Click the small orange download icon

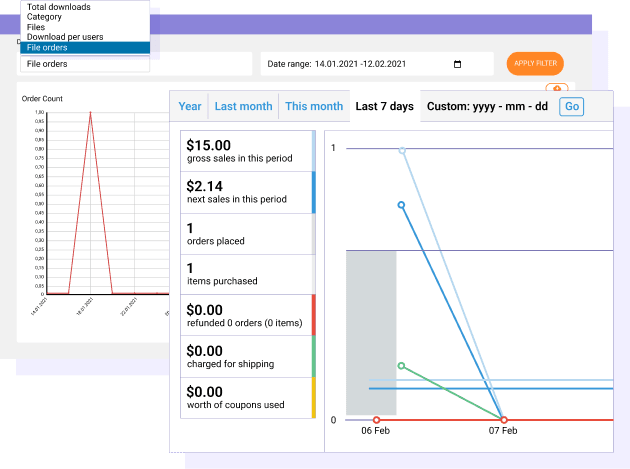click(557, 89)
